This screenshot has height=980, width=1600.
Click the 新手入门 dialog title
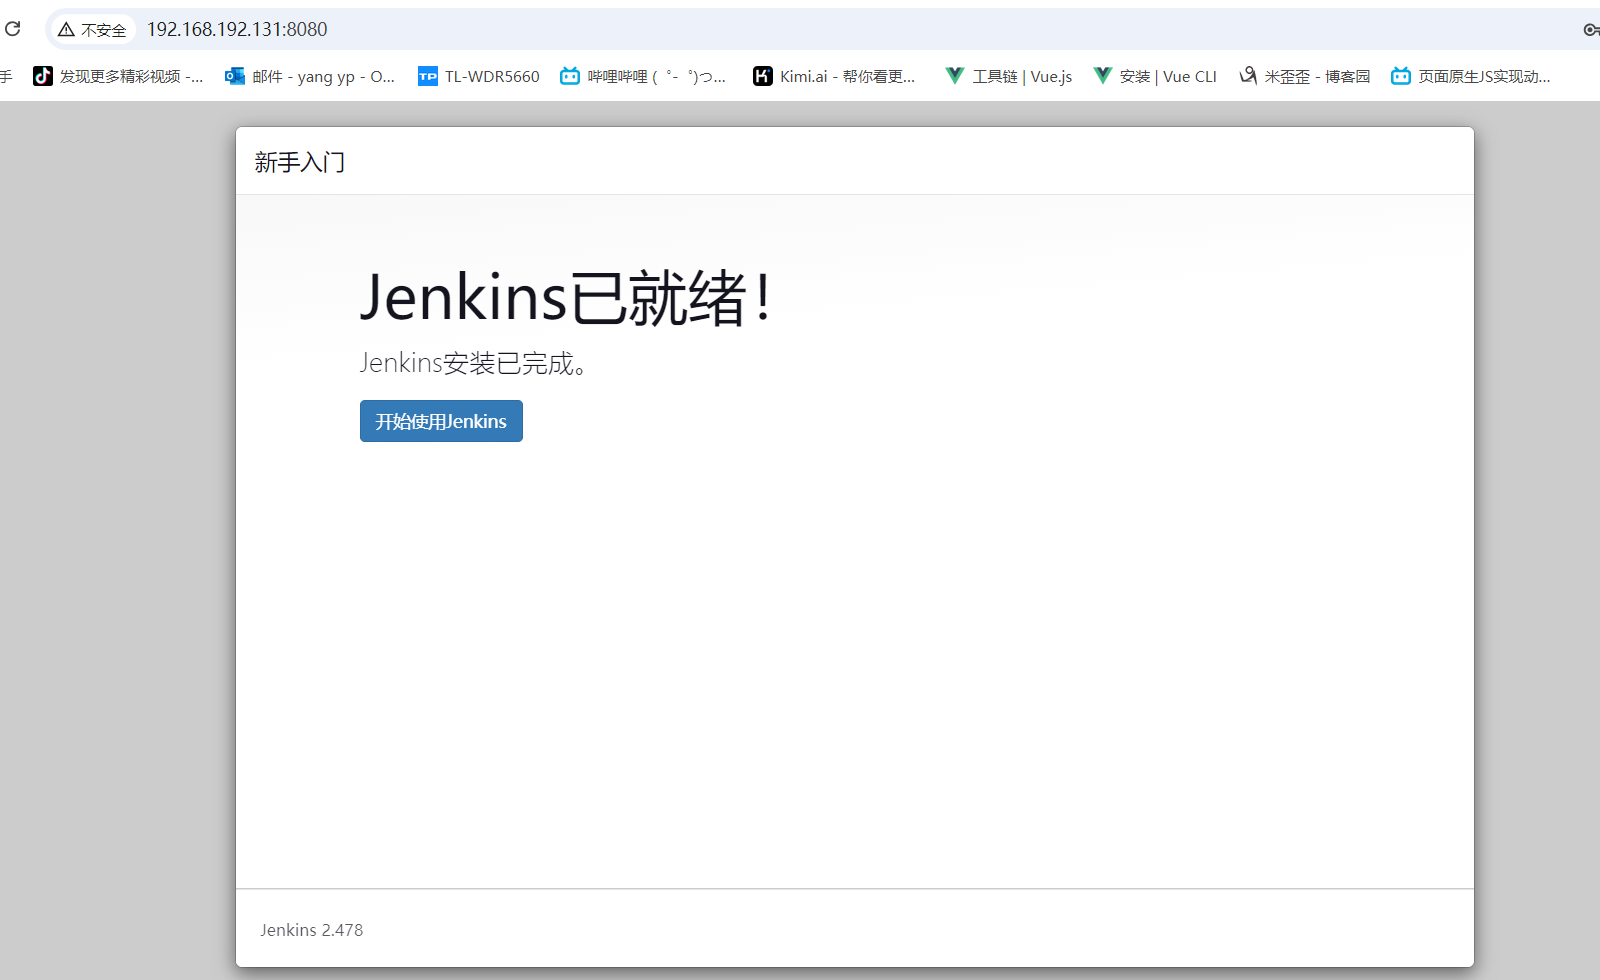pyautogui.click(x=300, y=162)
